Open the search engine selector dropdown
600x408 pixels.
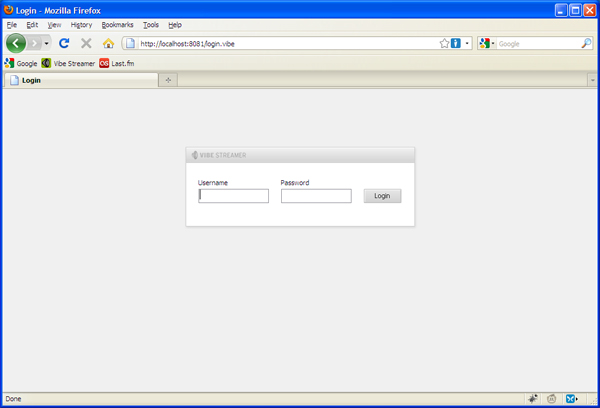click(487, 43)
